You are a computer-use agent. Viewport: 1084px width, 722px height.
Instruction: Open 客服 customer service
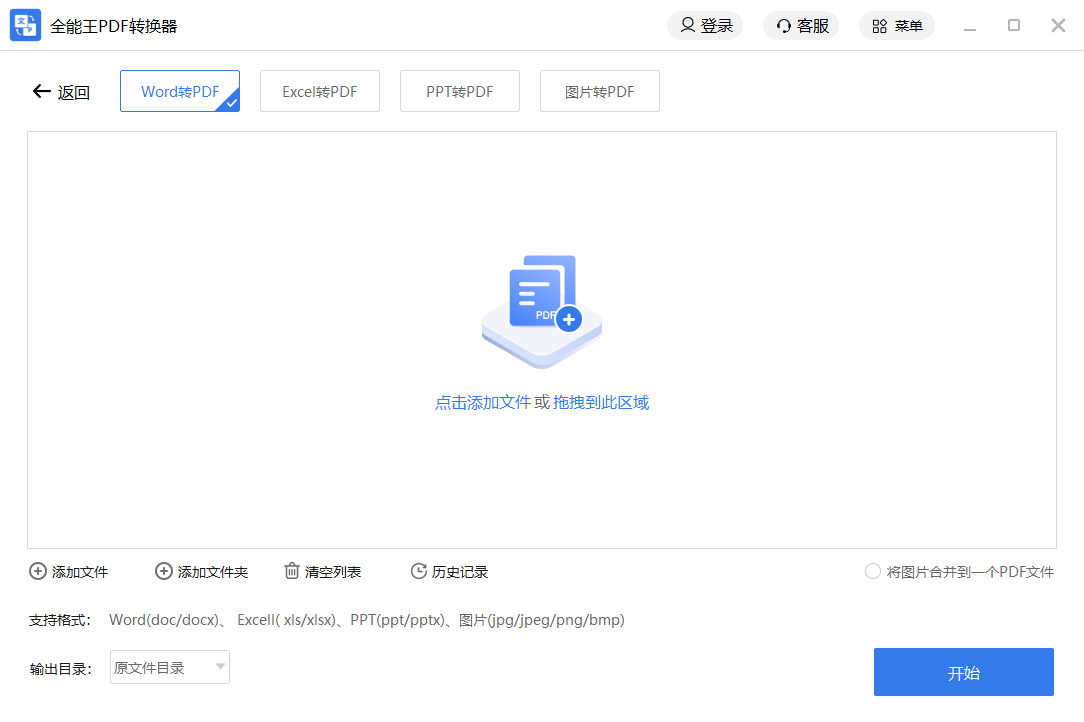[x=801, y=26]
